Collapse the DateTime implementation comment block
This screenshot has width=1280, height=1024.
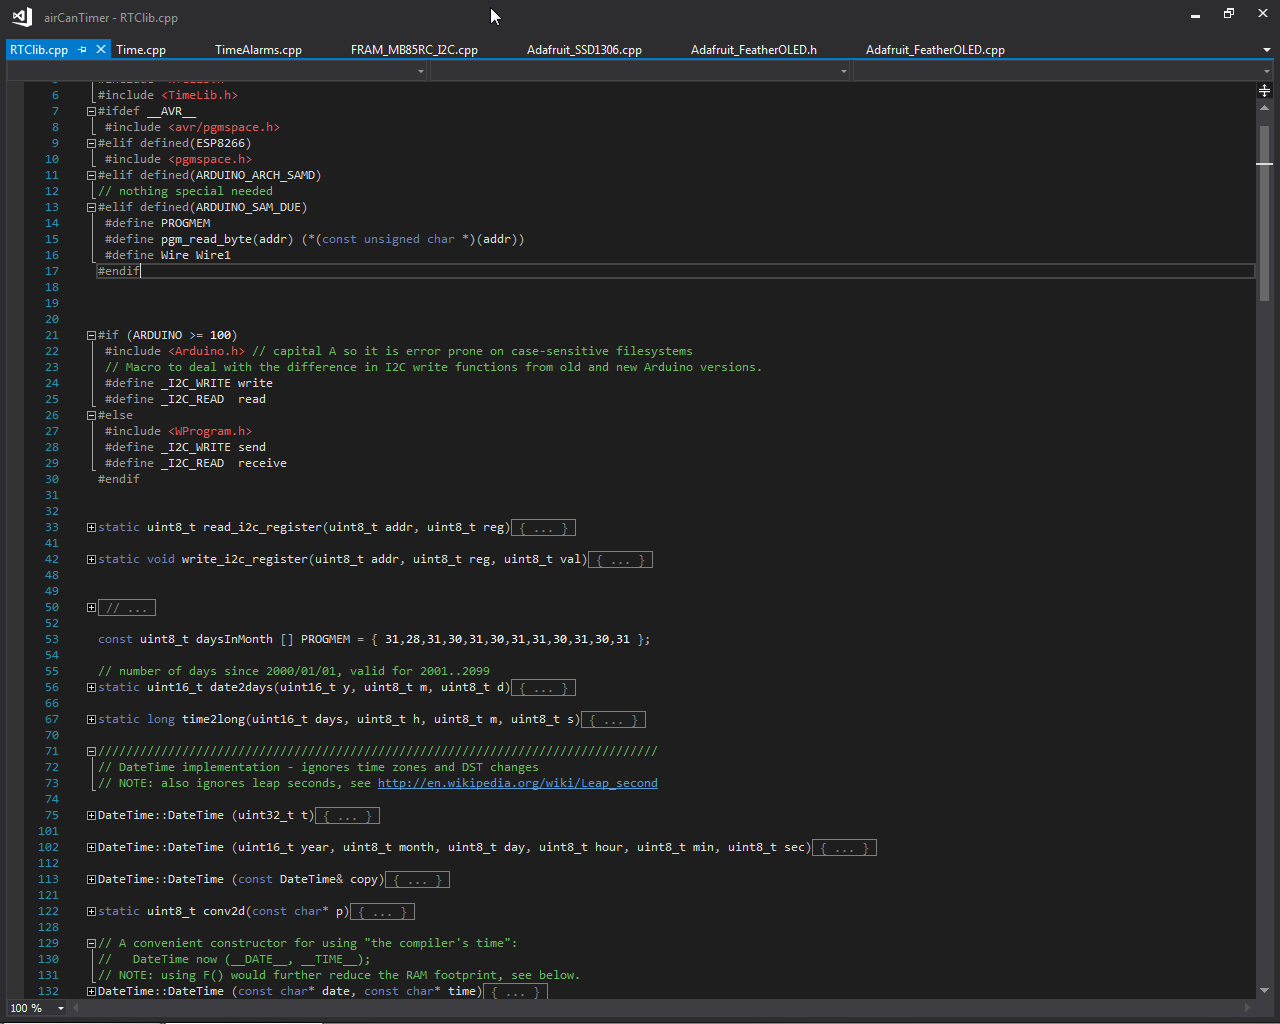point(91,751)
